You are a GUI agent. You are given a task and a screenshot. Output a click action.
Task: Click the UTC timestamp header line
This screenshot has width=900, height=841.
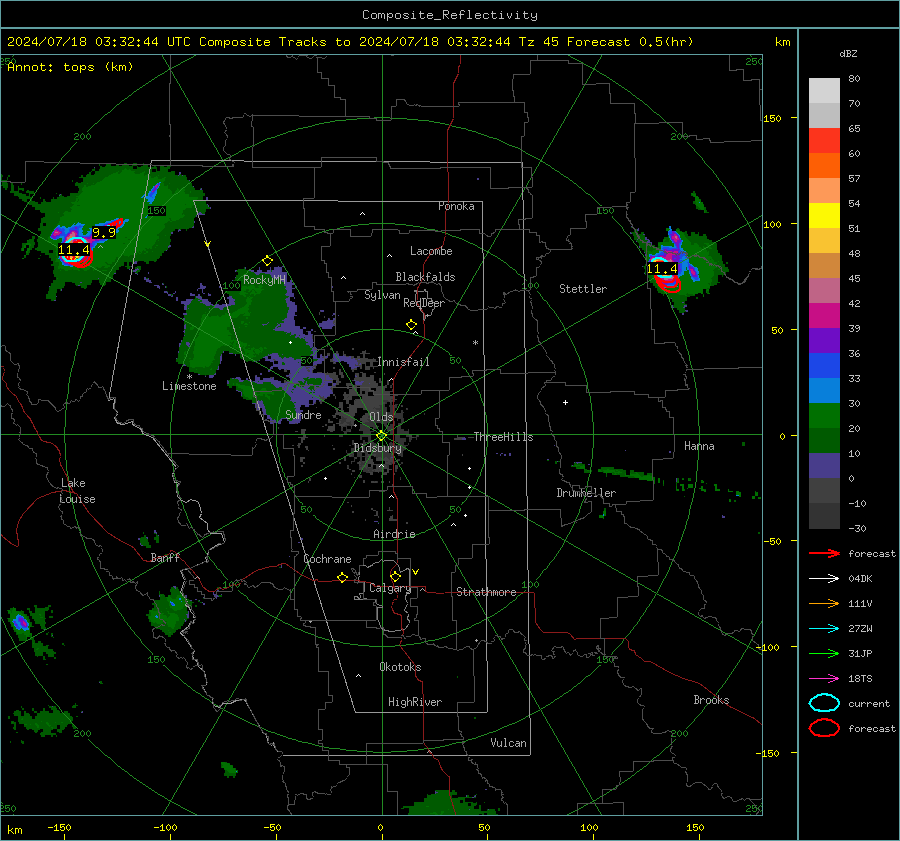350,42
